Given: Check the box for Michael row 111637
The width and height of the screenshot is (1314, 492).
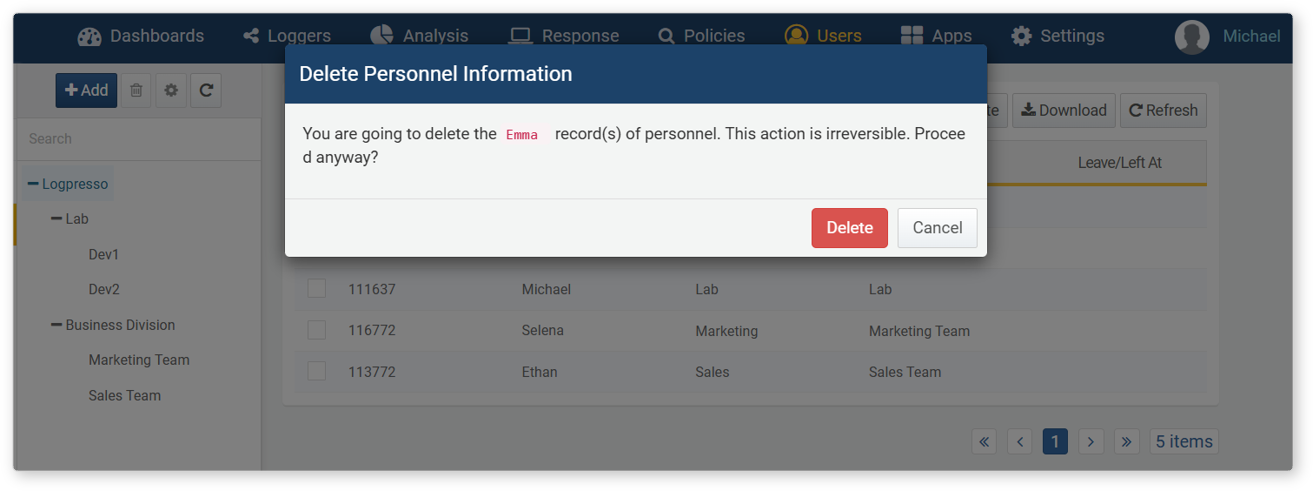Looking at the screenshot, I should click(x=317, y=289).
